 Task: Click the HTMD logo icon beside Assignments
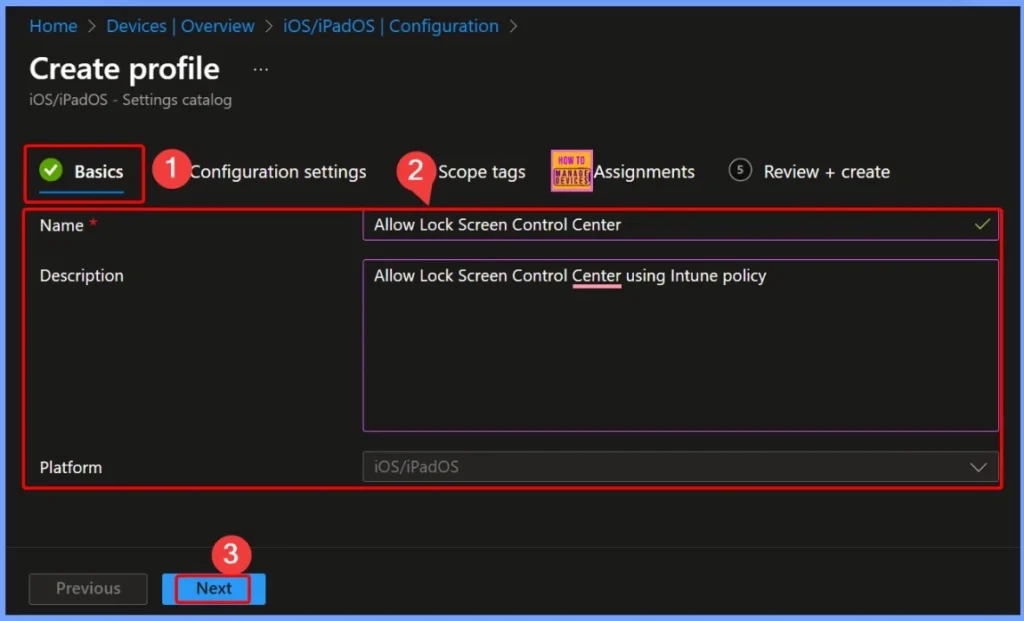(571, 170)
